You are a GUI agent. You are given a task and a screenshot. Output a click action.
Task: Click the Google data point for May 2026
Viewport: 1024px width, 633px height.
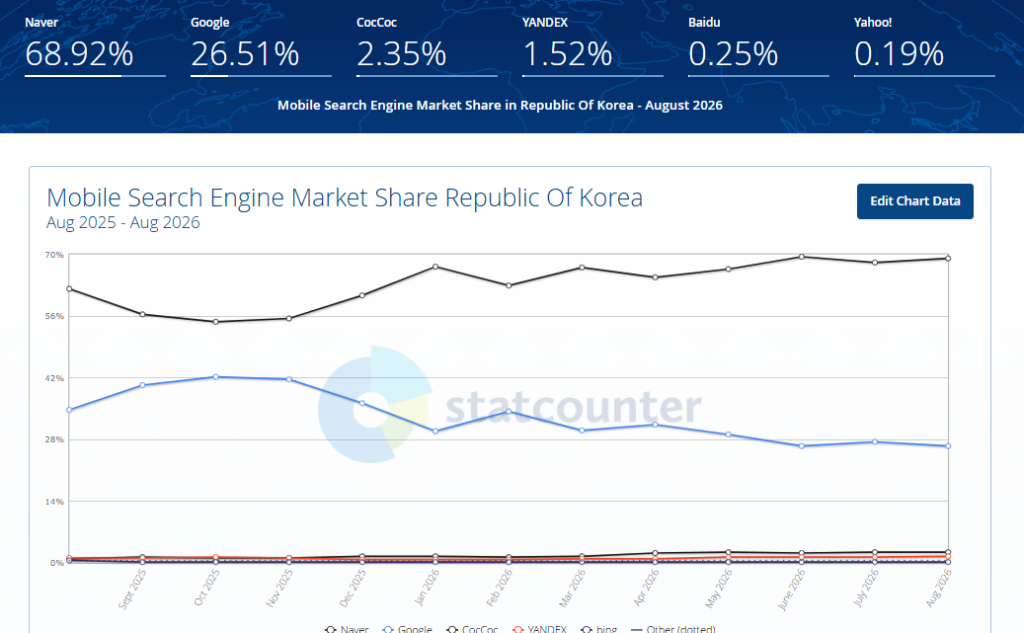point(728,434)
